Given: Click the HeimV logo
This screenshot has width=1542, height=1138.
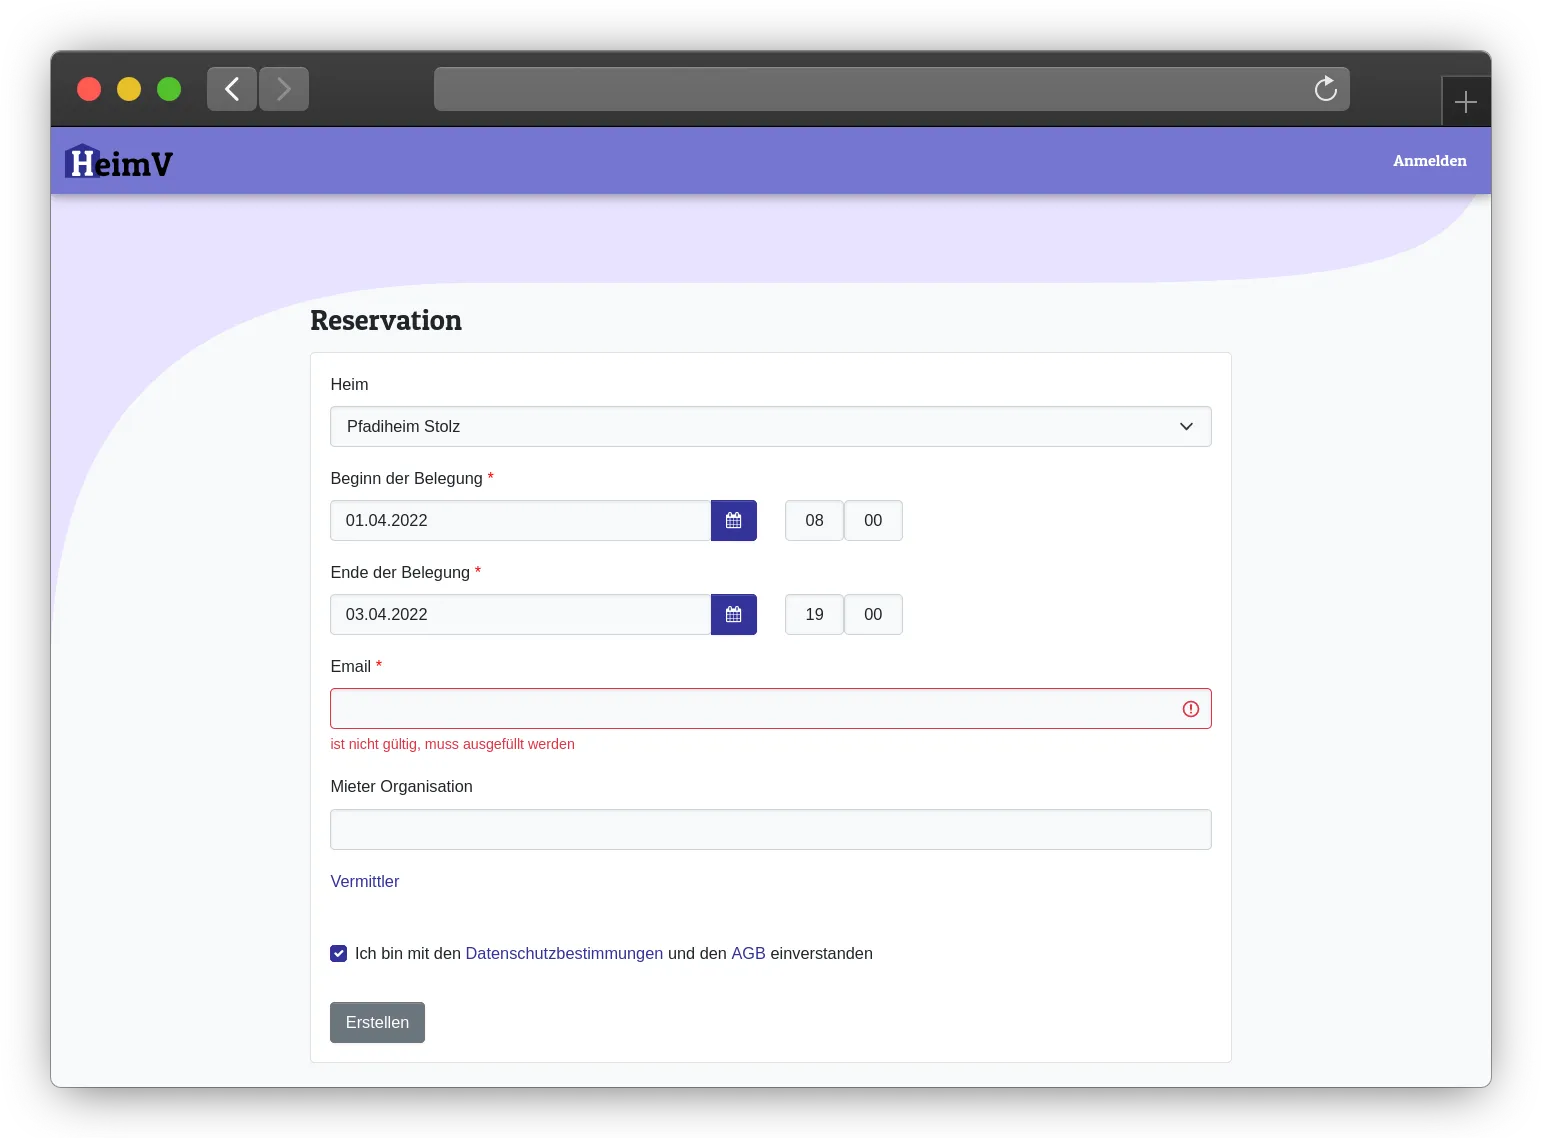Looking at the screenshot, I should [x=119, y=162].
